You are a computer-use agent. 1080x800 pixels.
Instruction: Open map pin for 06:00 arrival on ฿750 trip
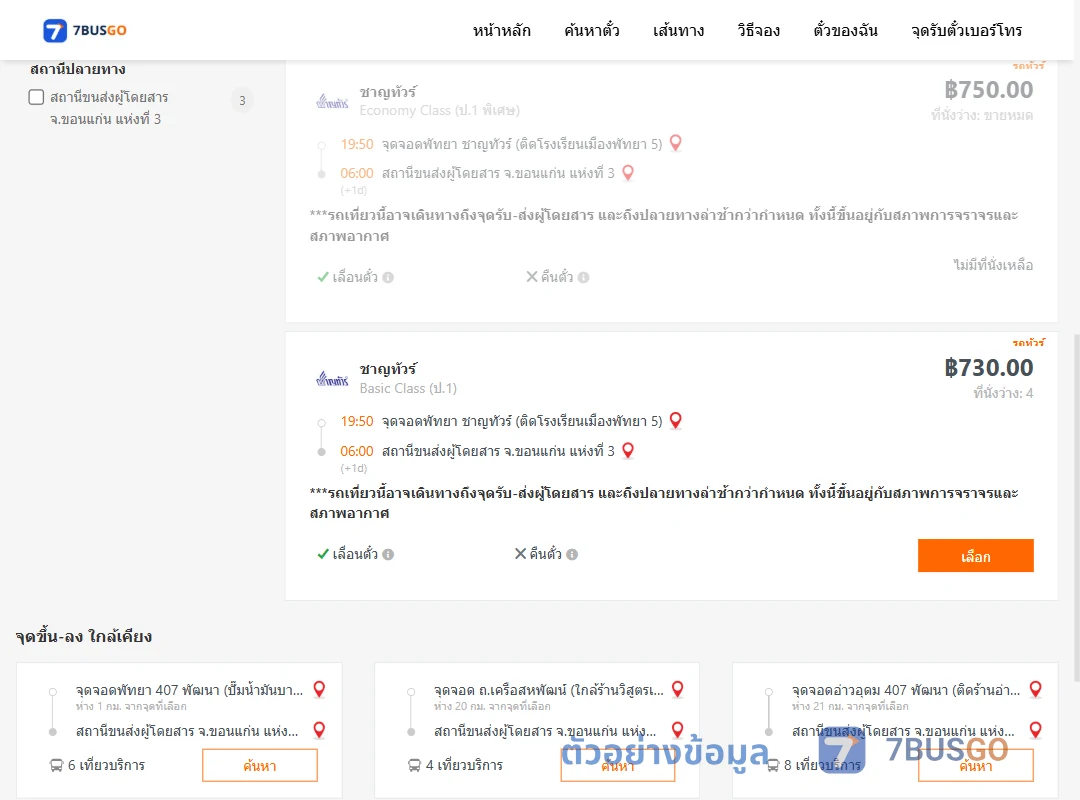(627, 172)
